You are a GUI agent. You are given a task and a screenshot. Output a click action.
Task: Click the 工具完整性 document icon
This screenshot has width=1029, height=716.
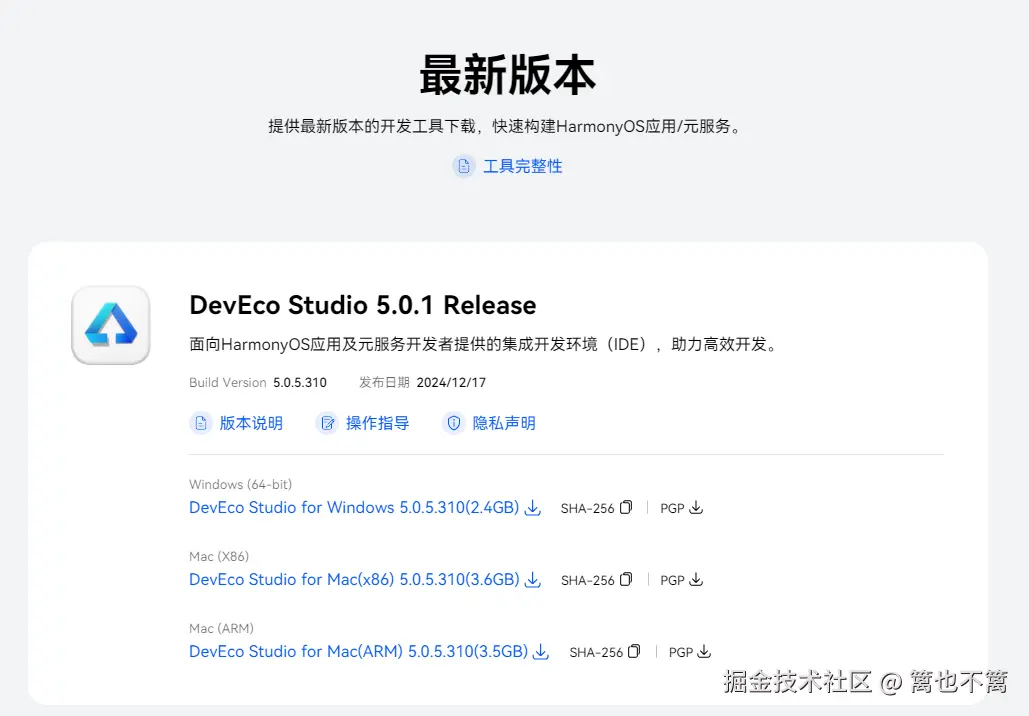pyautogui.click(x=463, y=166)
